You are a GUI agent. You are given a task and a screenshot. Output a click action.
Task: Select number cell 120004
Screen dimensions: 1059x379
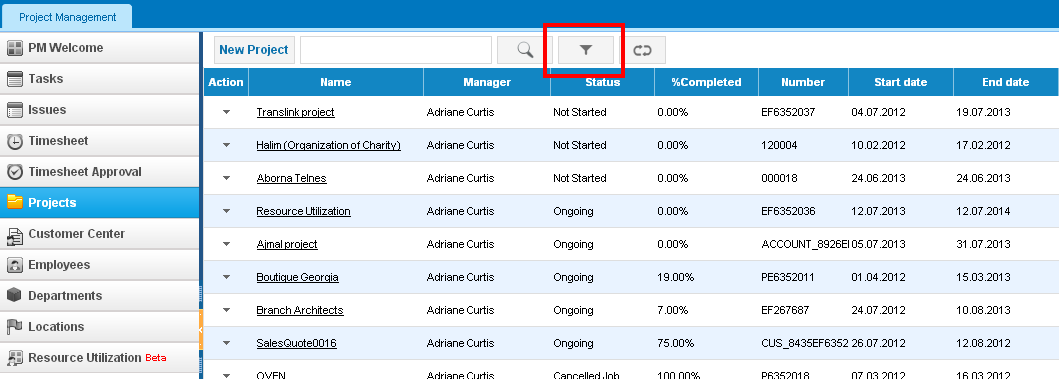pos(778,145)
